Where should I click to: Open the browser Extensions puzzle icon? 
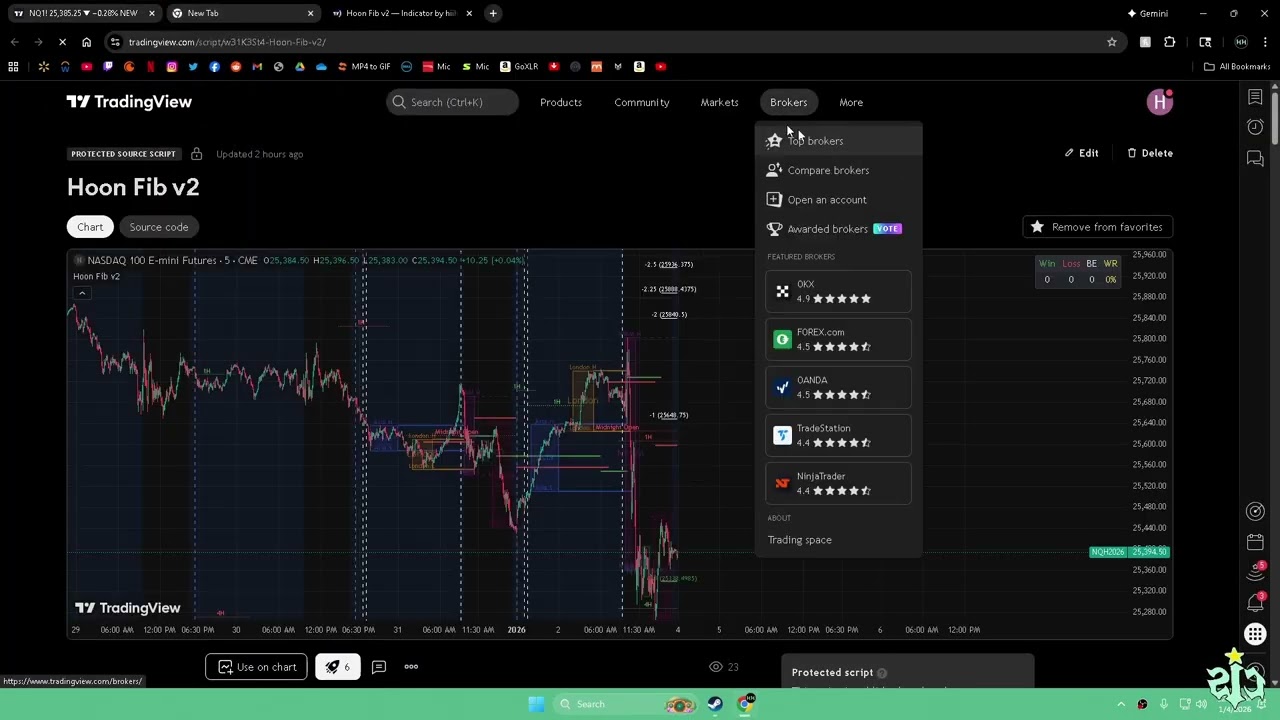tap(1169, 42)
